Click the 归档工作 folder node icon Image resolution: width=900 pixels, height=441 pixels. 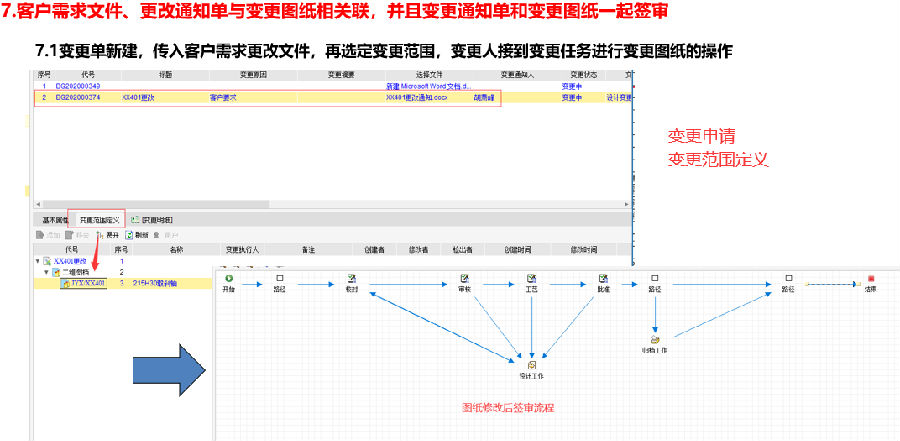click(x=655, y=339)
